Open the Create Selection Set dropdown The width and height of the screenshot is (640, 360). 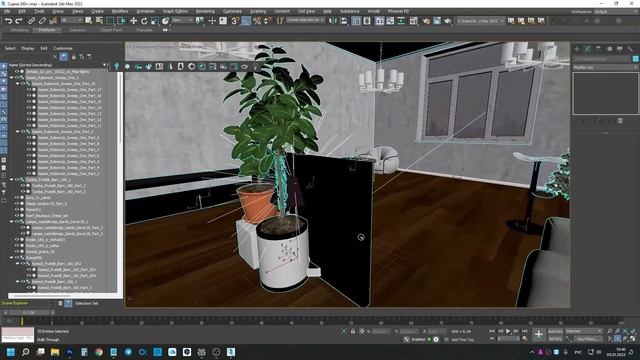[305, 20]
